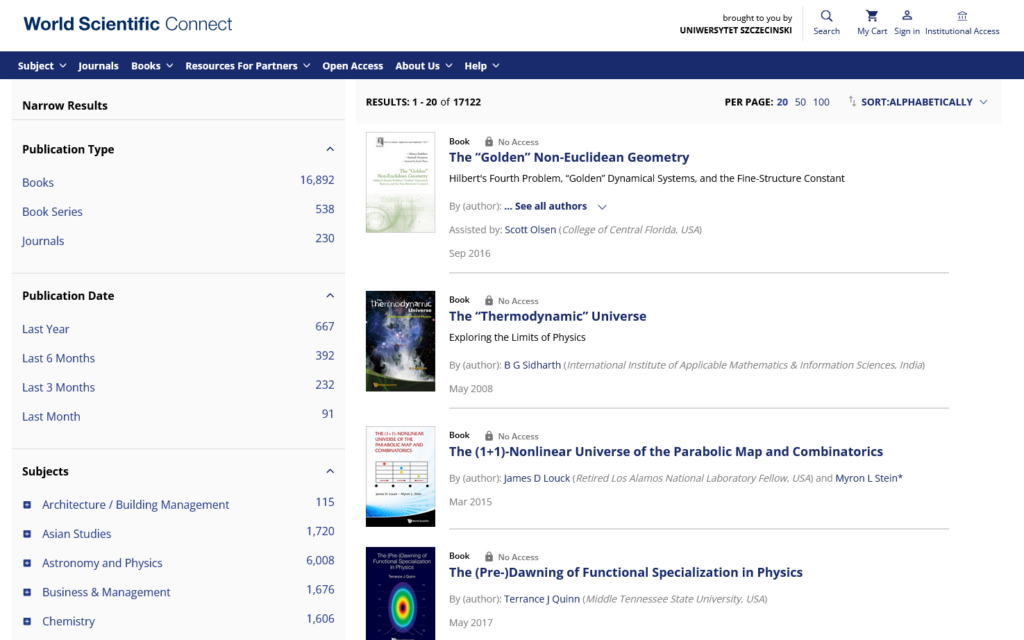Open the Search magnifier icon
The image size is (1024, 640).
pyautogui.click(x=826, y=16)
